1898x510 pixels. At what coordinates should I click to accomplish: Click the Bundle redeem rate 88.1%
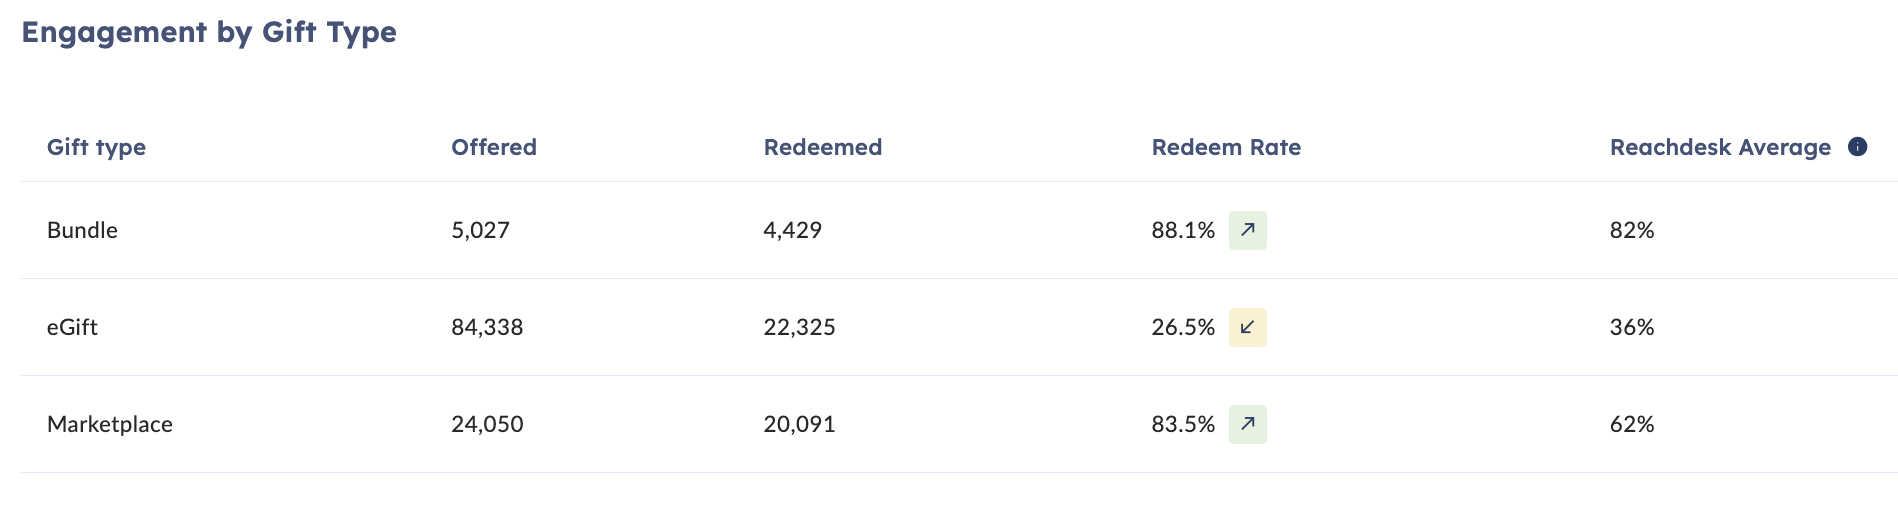click(1183, 230)
